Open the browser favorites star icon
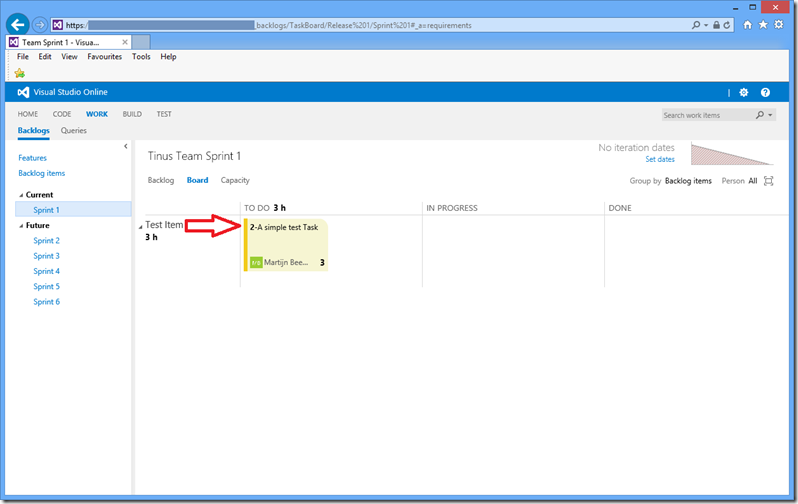Image resolution: width=798 pixels, height=504 pixels. (763, 24)
